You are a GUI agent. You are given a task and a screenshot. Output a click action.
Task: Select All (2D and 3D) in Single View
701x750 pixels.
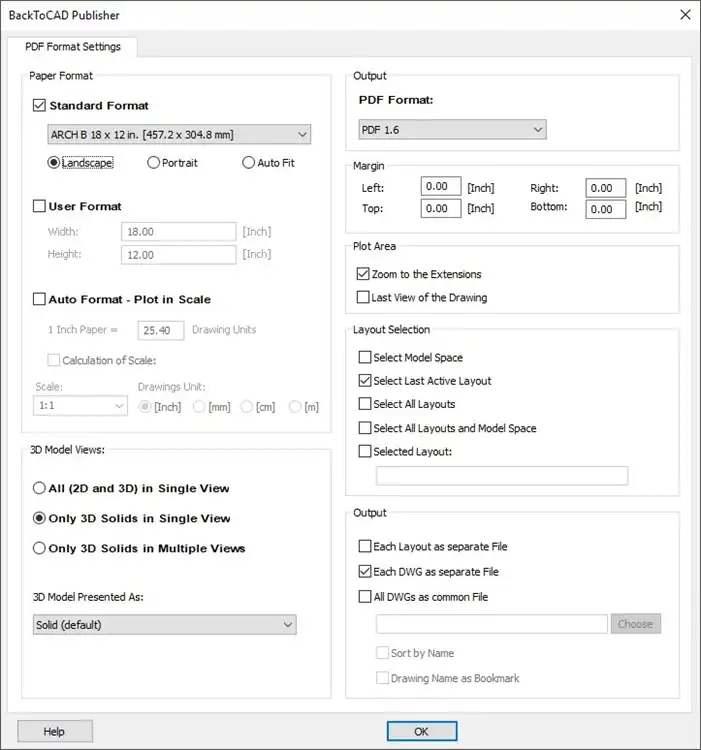(39, 488)
